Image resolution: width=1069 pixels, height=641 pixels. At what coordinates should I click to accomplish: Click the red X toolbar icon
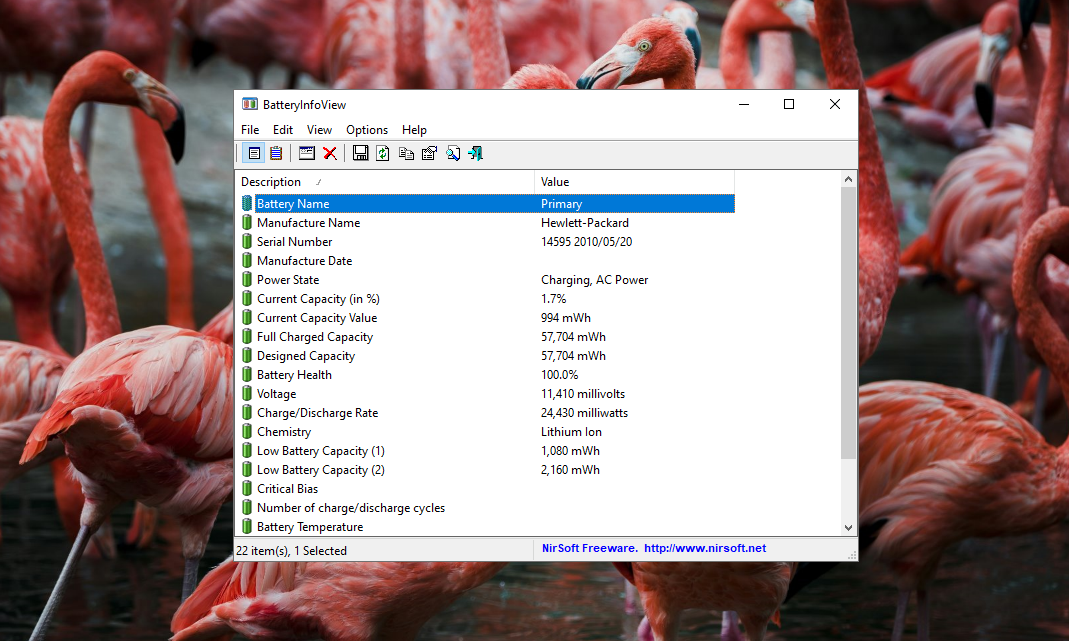pos(329,153)
